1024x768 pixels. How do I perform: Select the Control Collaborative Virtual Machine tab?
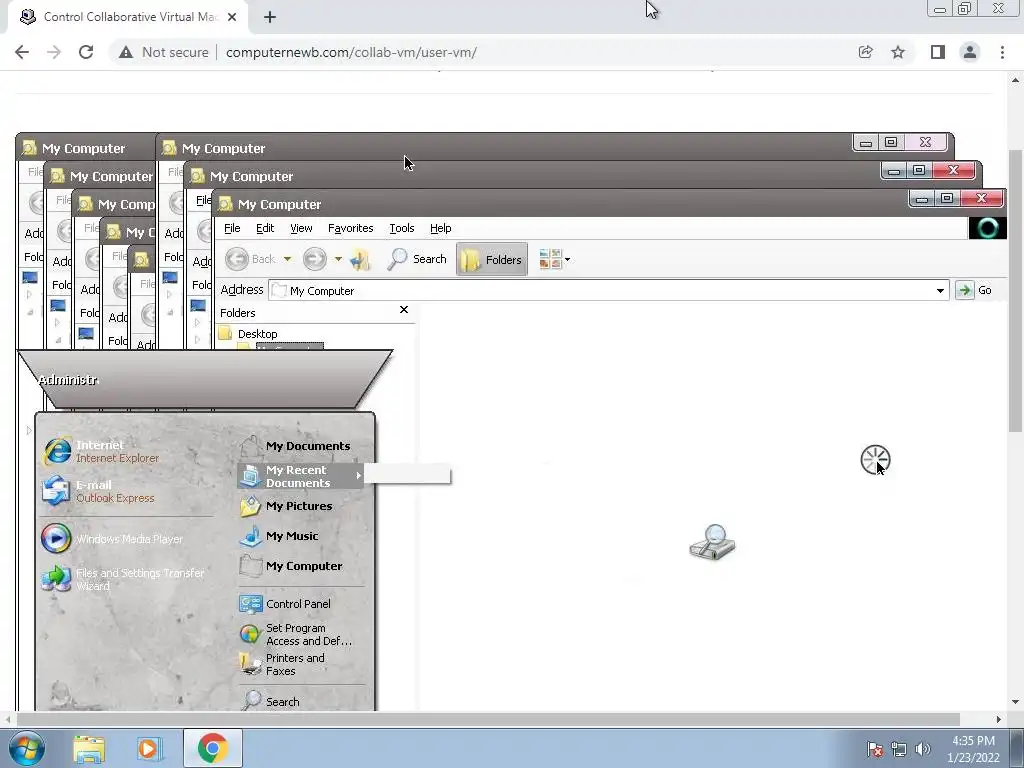(x=128, y=17)
